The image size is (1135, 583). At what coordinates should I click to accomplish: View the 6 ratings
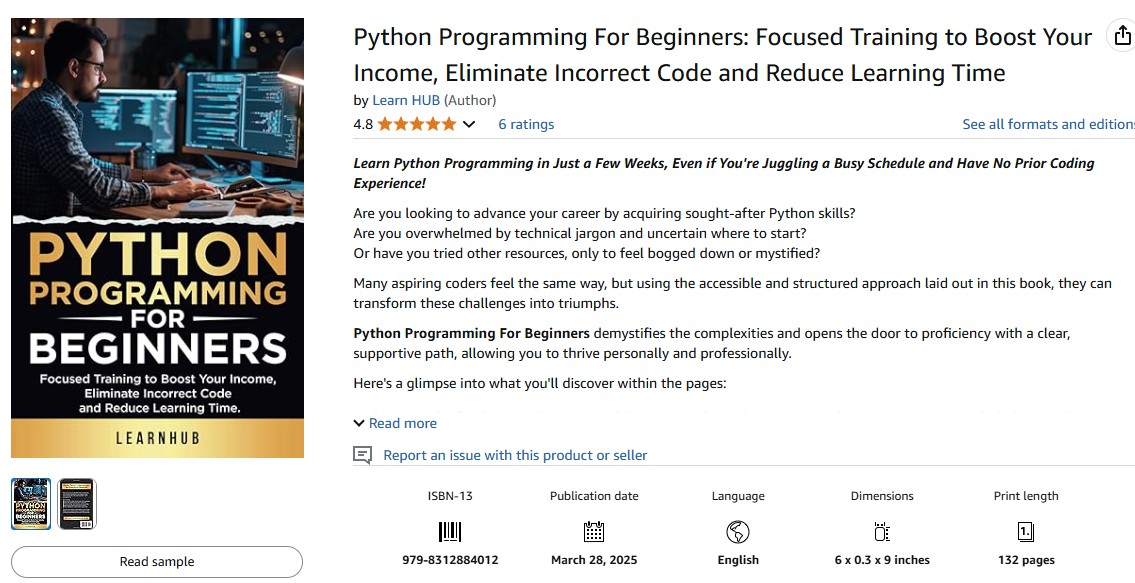[526, 124]
